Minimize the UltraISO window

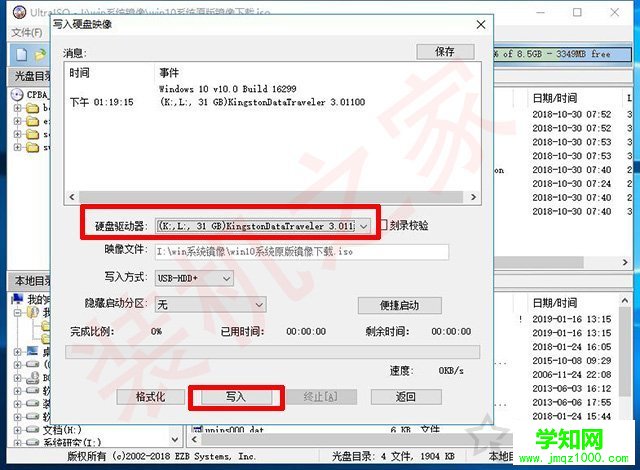click(x=540, y=12)
